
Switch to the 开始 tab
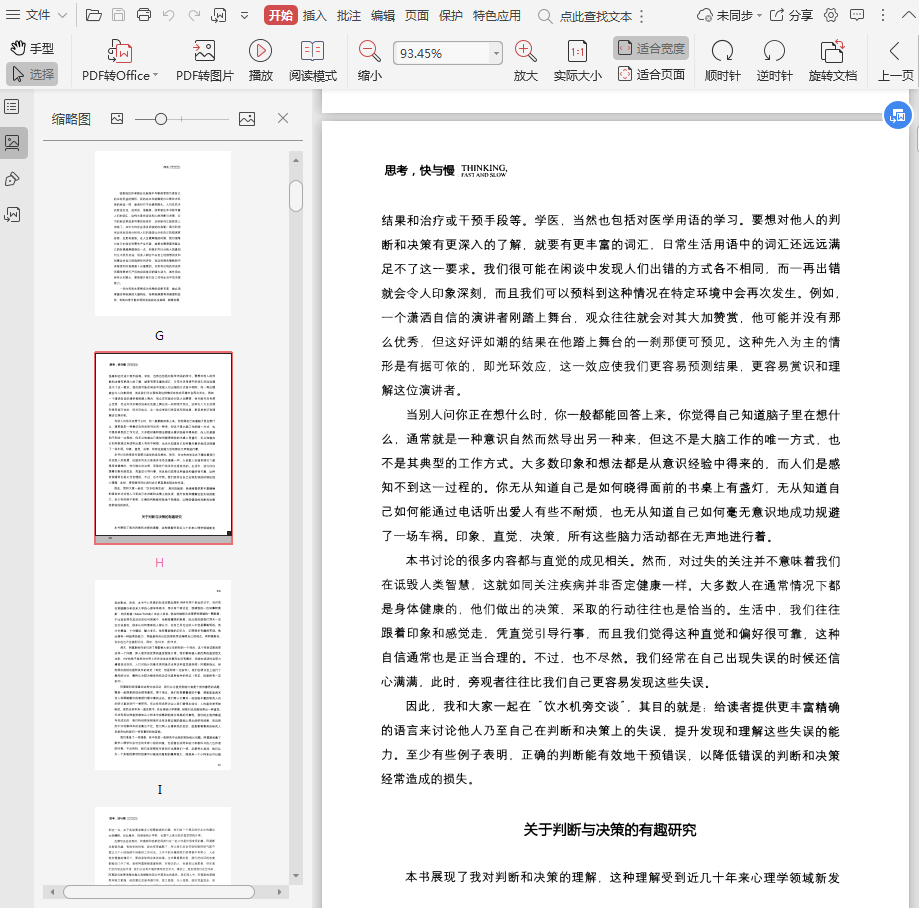pos(281,16)
